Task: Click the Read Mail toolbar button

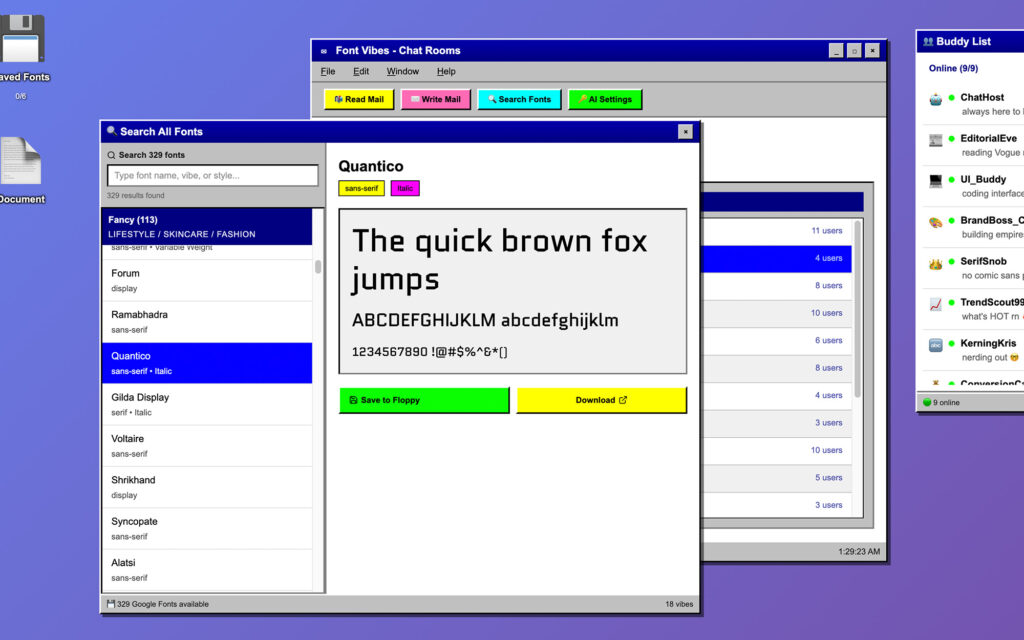Action: coord(359,99)
